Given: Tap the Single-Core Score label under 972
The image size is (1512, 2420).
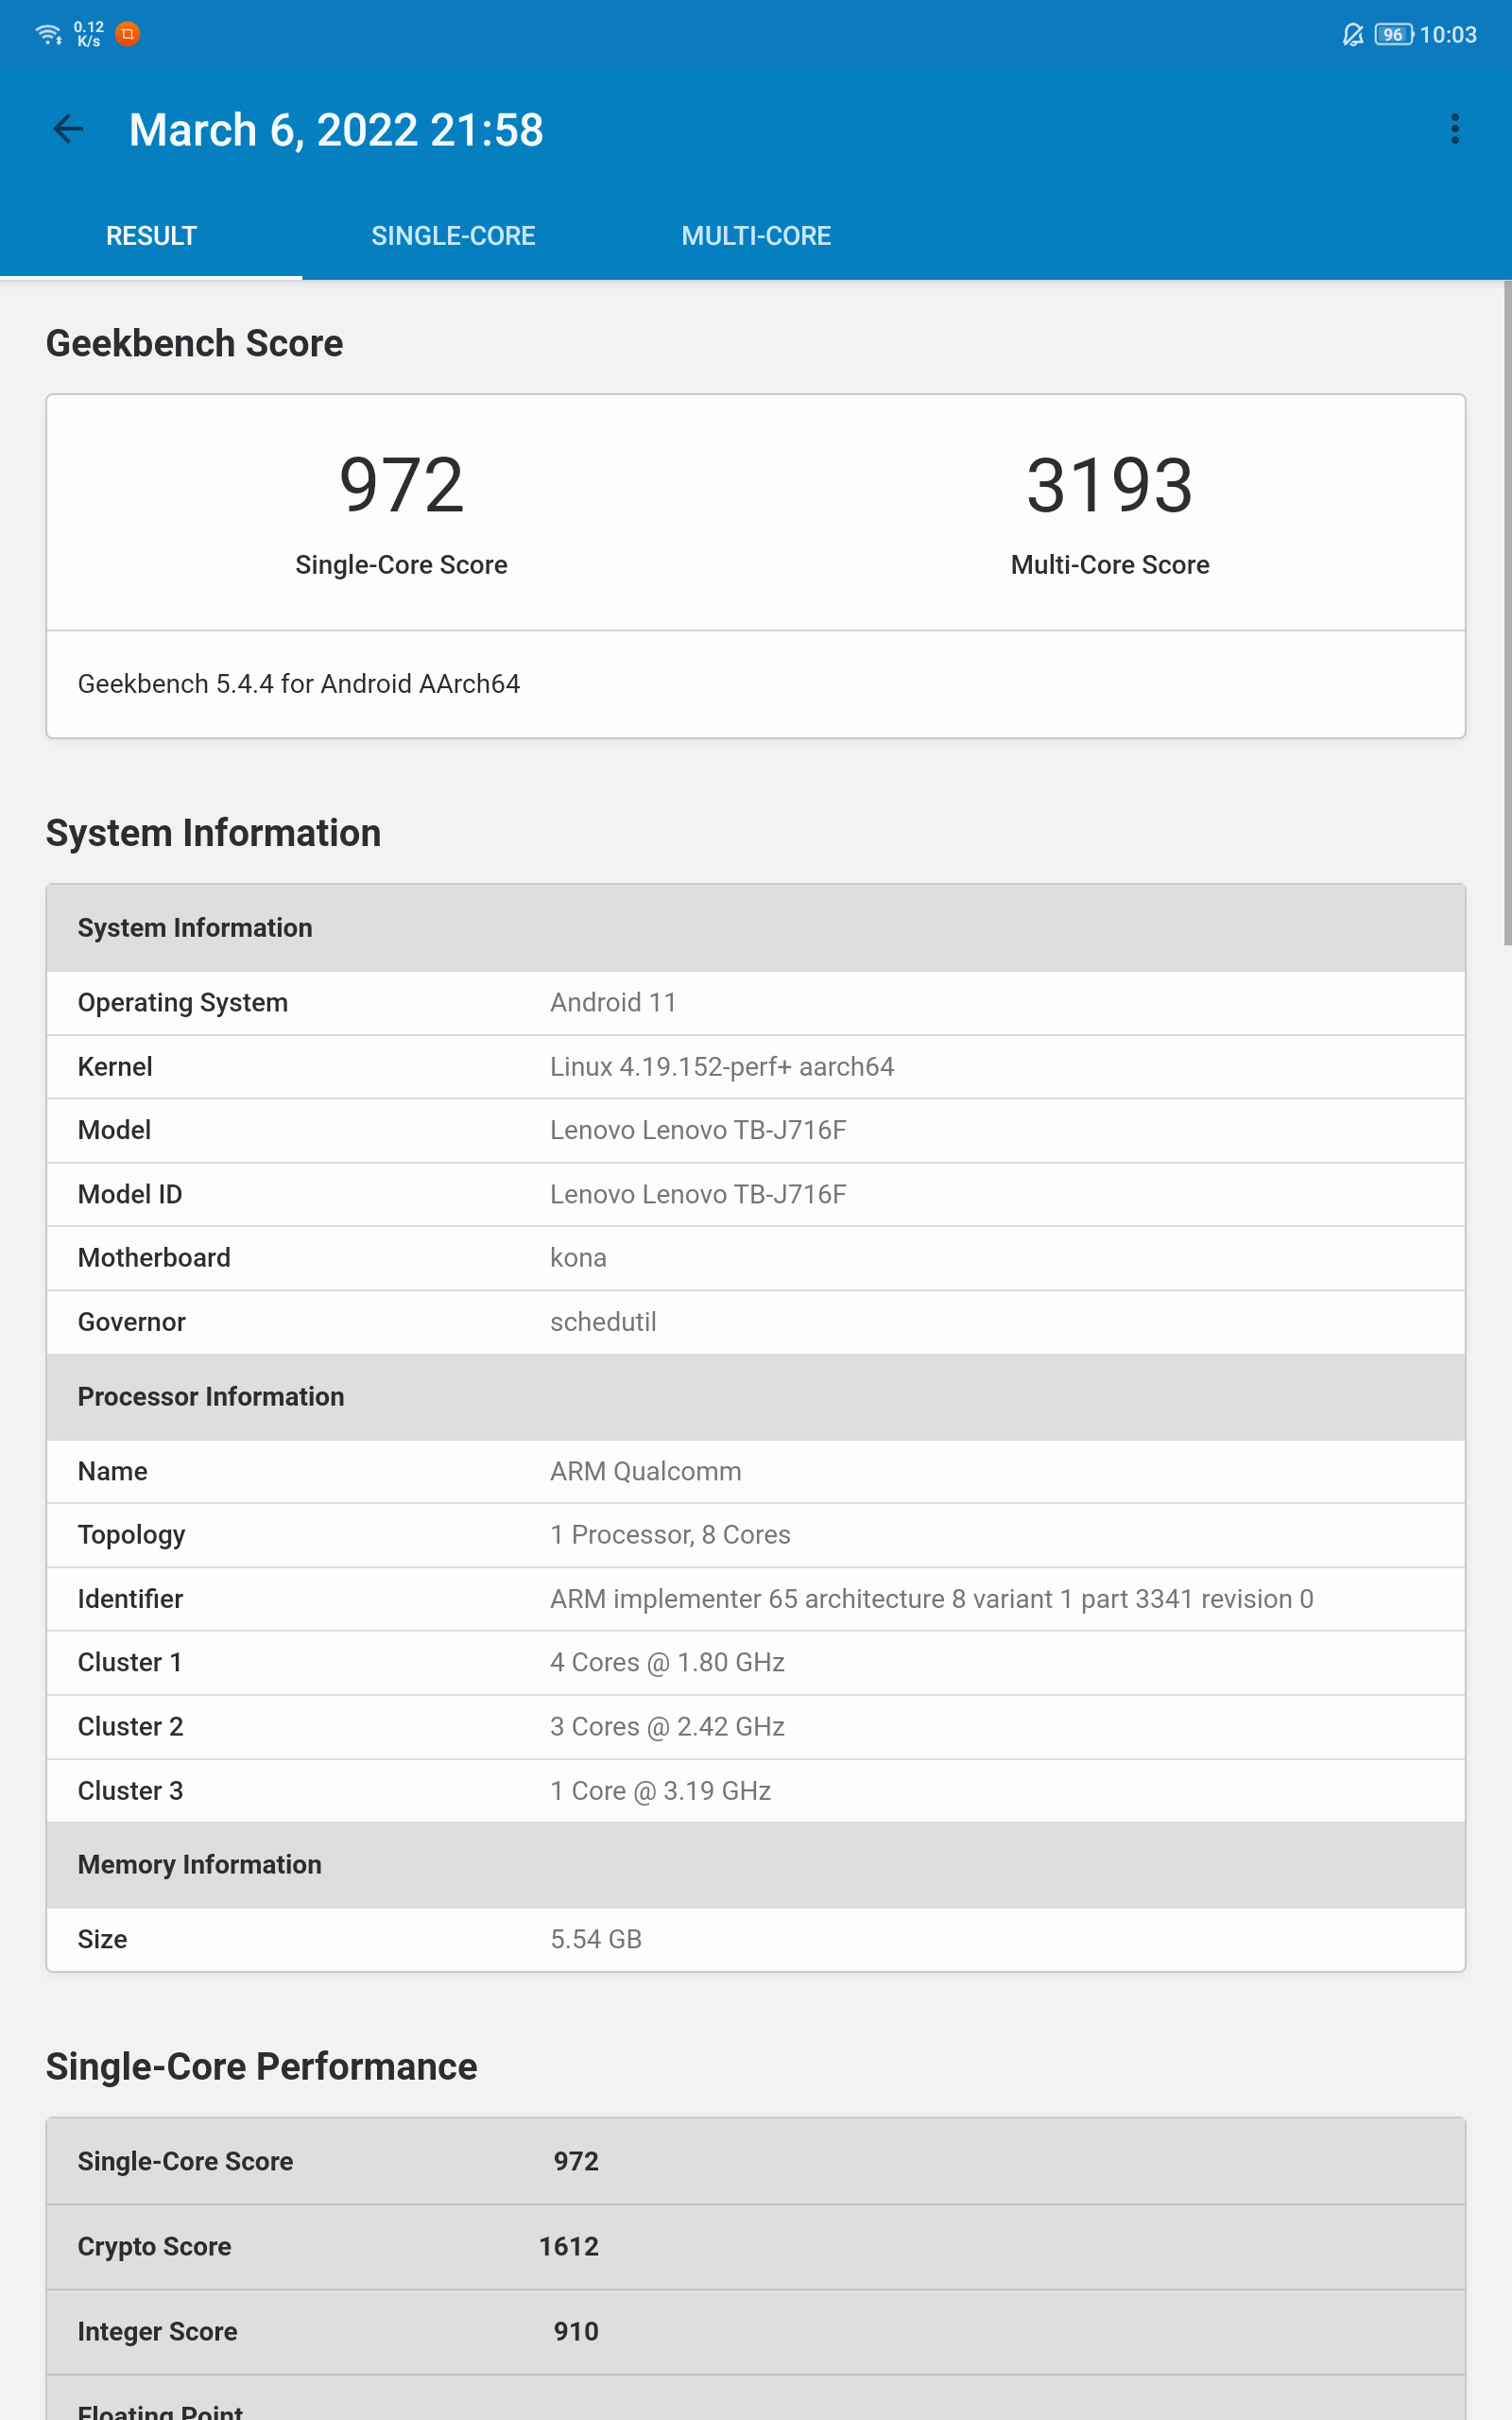Looking at the screenshot, I should tap(401, 565).
